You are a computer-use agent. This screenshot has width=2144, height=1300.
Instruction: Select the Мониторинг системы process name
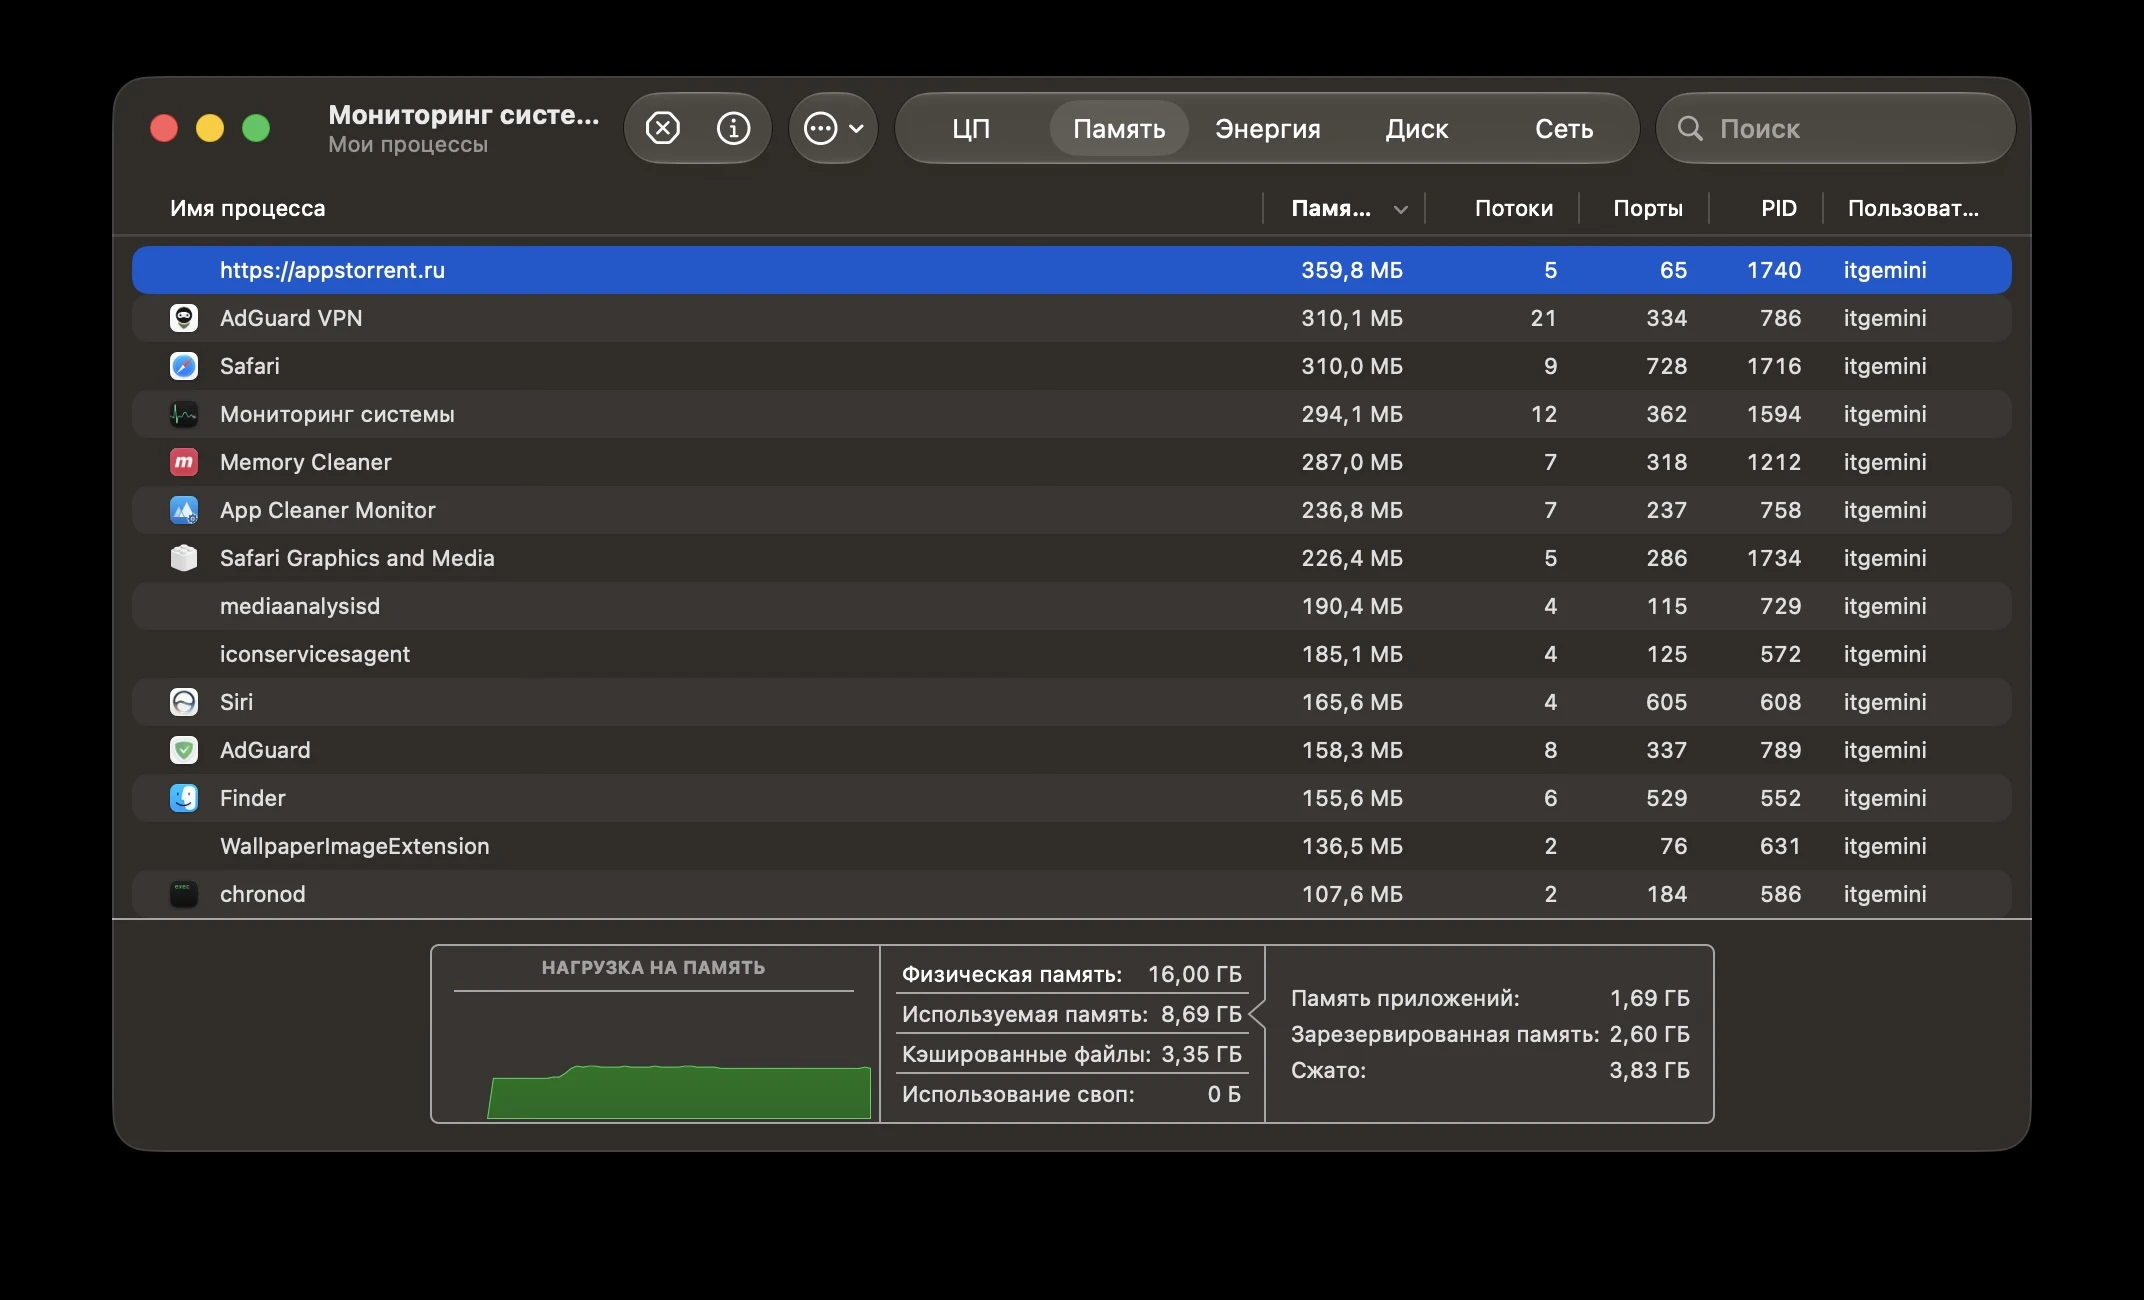click(x=337, y=414)
